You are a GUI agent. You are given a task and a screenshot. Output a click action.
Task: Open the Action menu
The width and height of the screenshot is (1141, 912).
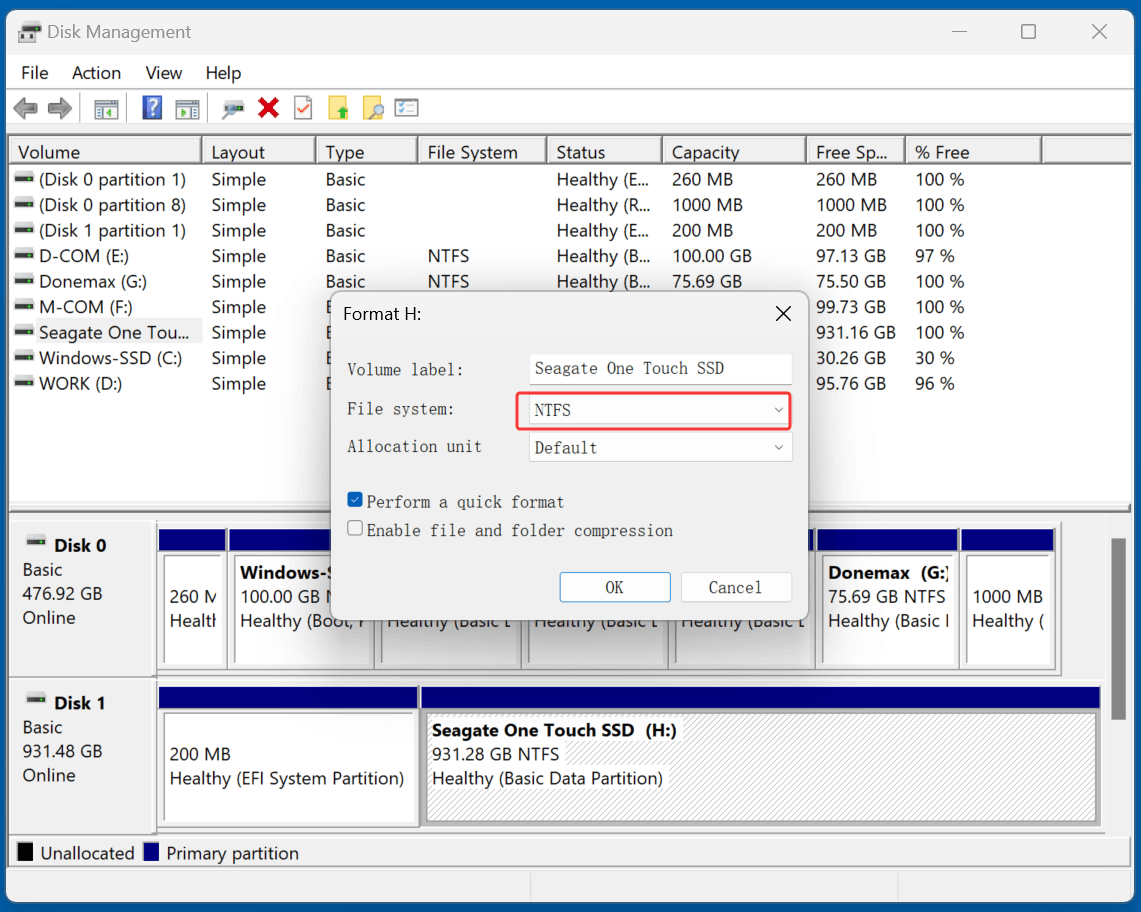pyautogui.click(x=96, y=72)
